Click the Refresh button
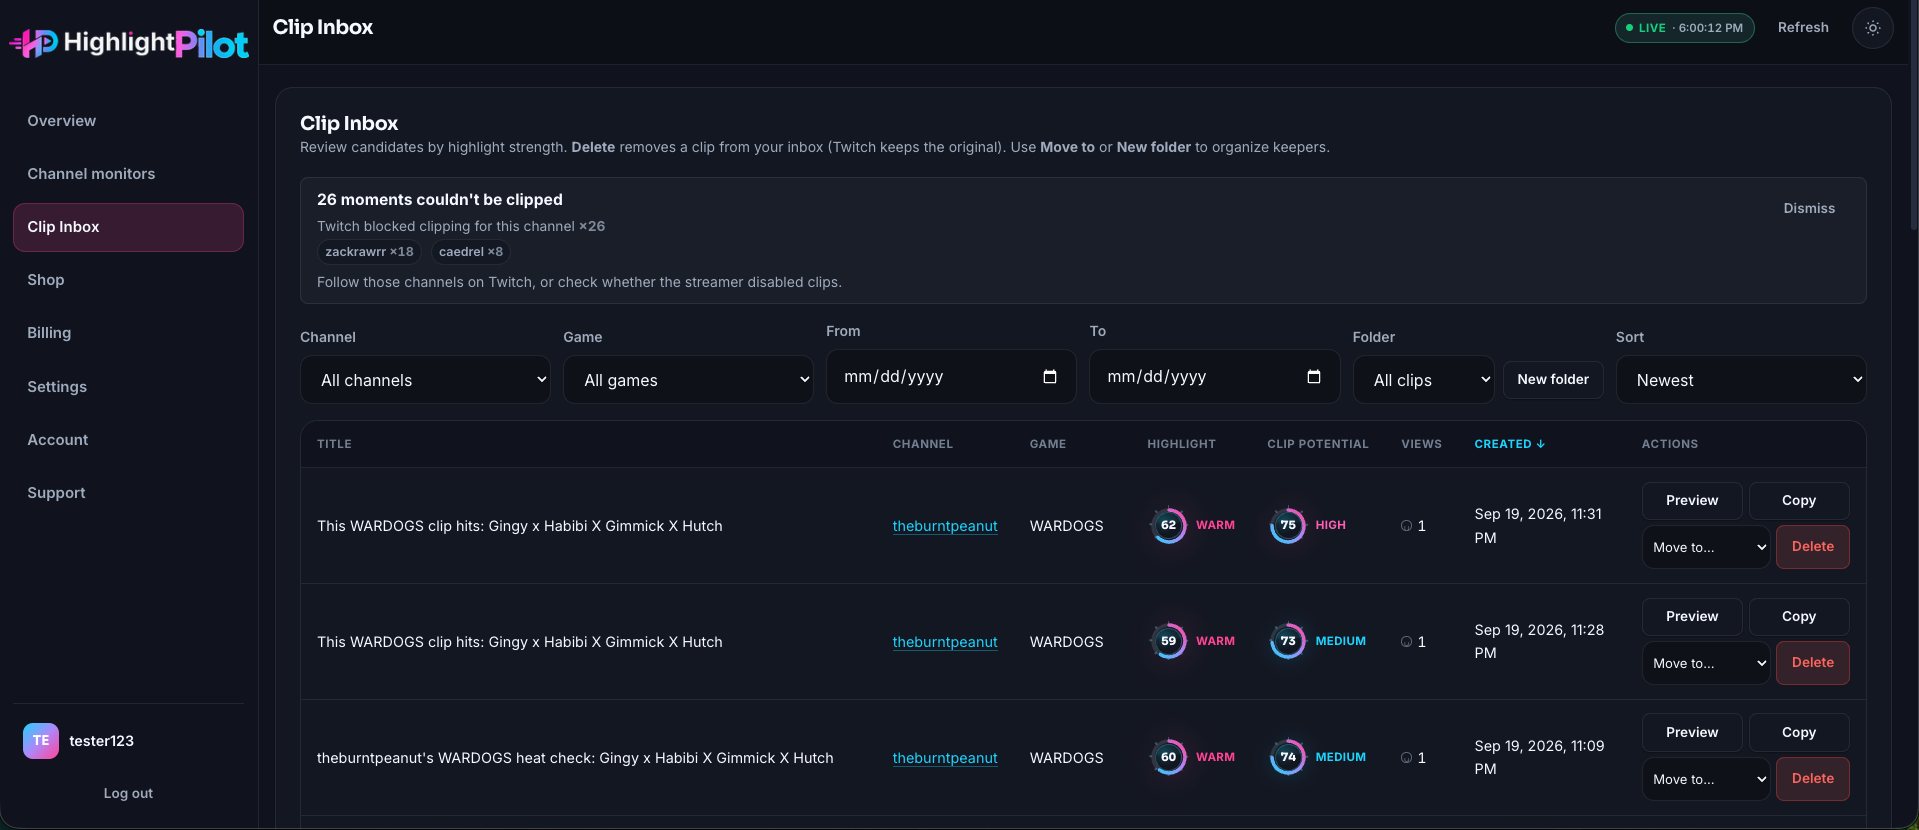Viewport: 1919px width, 830px height. point(1803,28)
